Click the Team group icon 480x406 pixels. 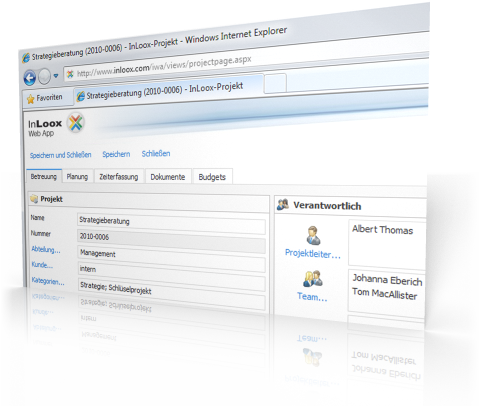pyautogui.click(x=313, y=279)
